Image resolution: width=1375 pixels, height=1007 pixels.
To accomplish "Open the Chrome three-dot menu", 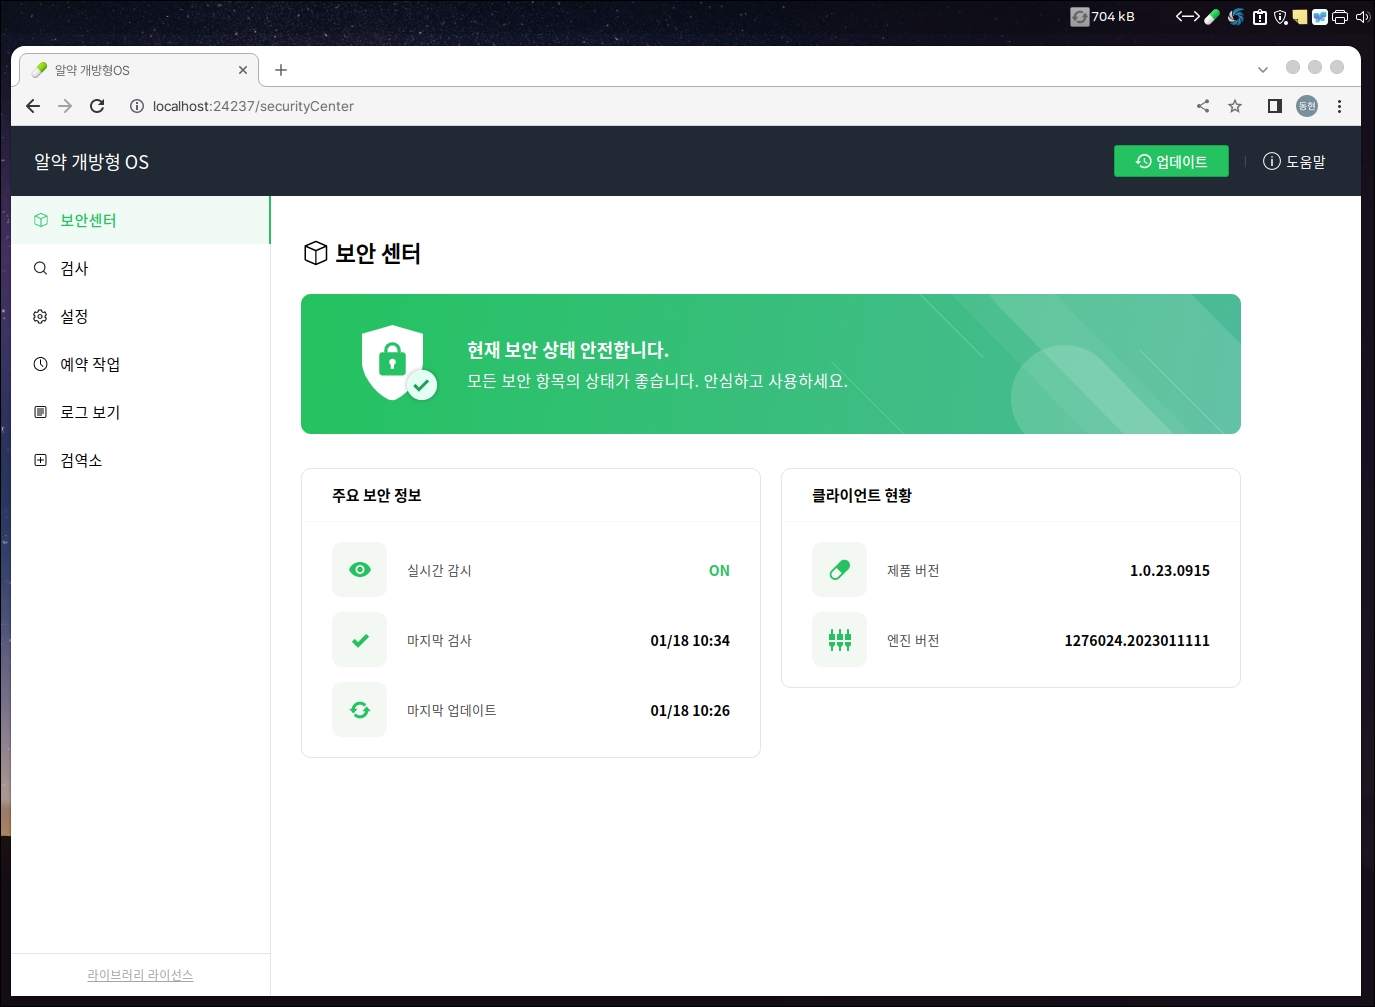I will click(x=1339, y=106).
